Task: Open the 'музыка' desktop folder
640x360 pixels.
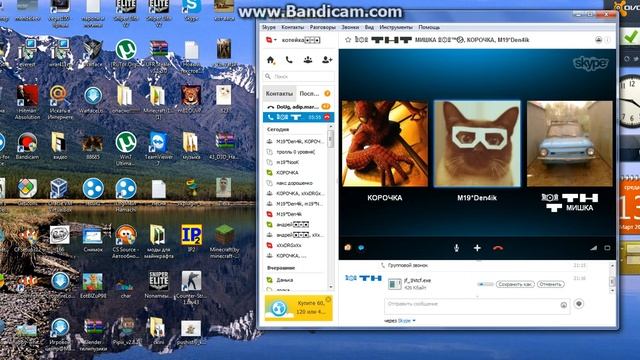Action: pos(191,146)
